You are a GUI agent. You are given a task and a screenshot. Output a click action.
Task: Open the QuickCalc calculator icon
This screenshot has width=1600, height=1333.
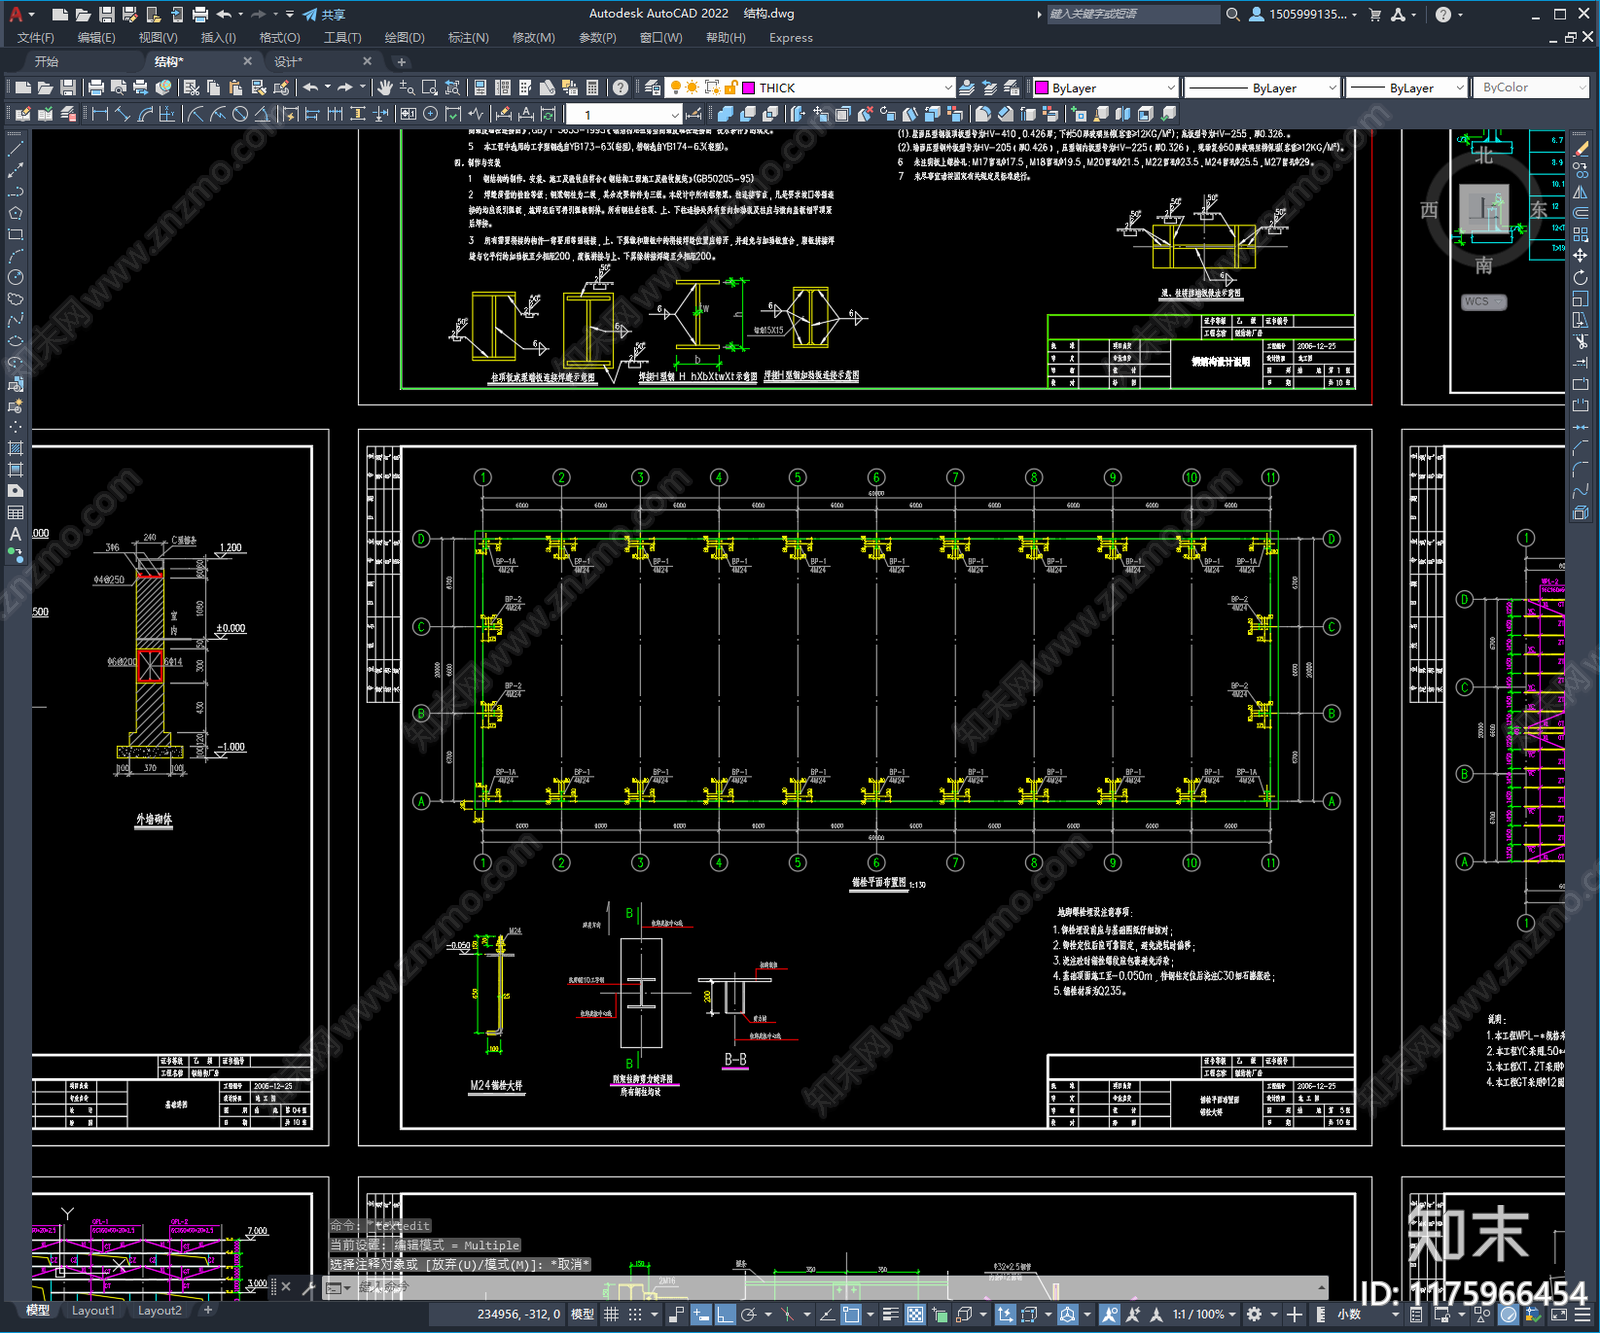click(592, 88)
